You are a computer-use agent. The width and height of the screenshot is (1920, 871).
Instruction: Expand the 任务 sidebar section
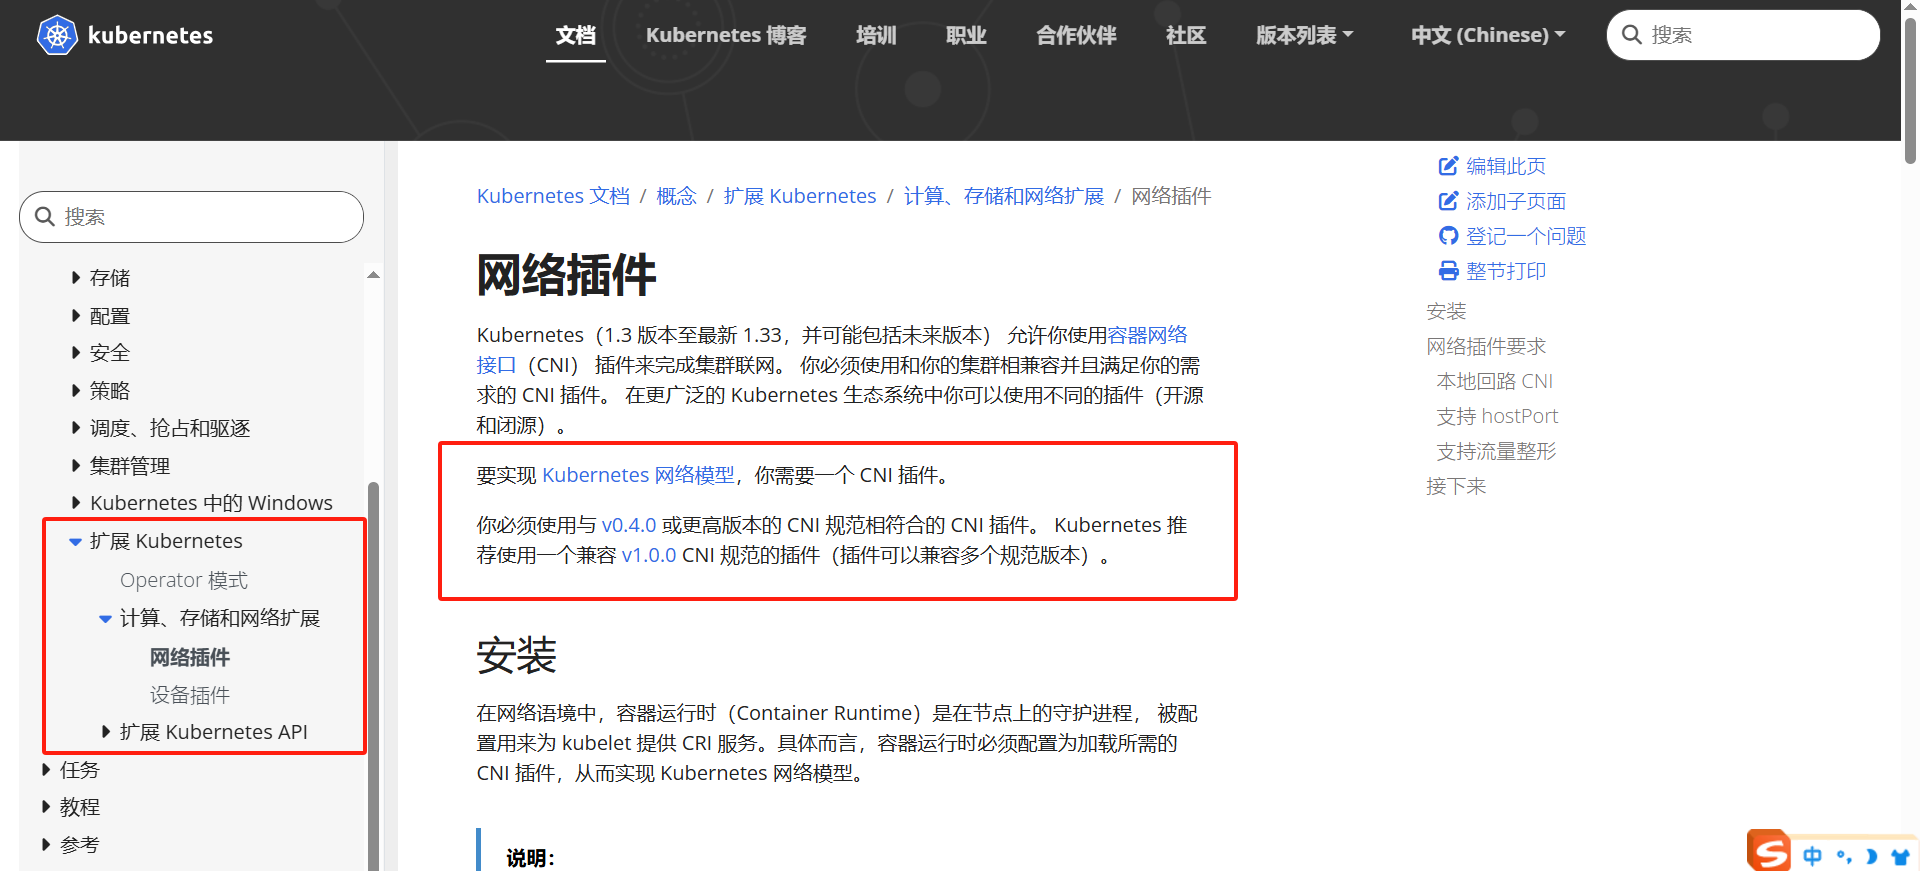[x=46, y=770]
